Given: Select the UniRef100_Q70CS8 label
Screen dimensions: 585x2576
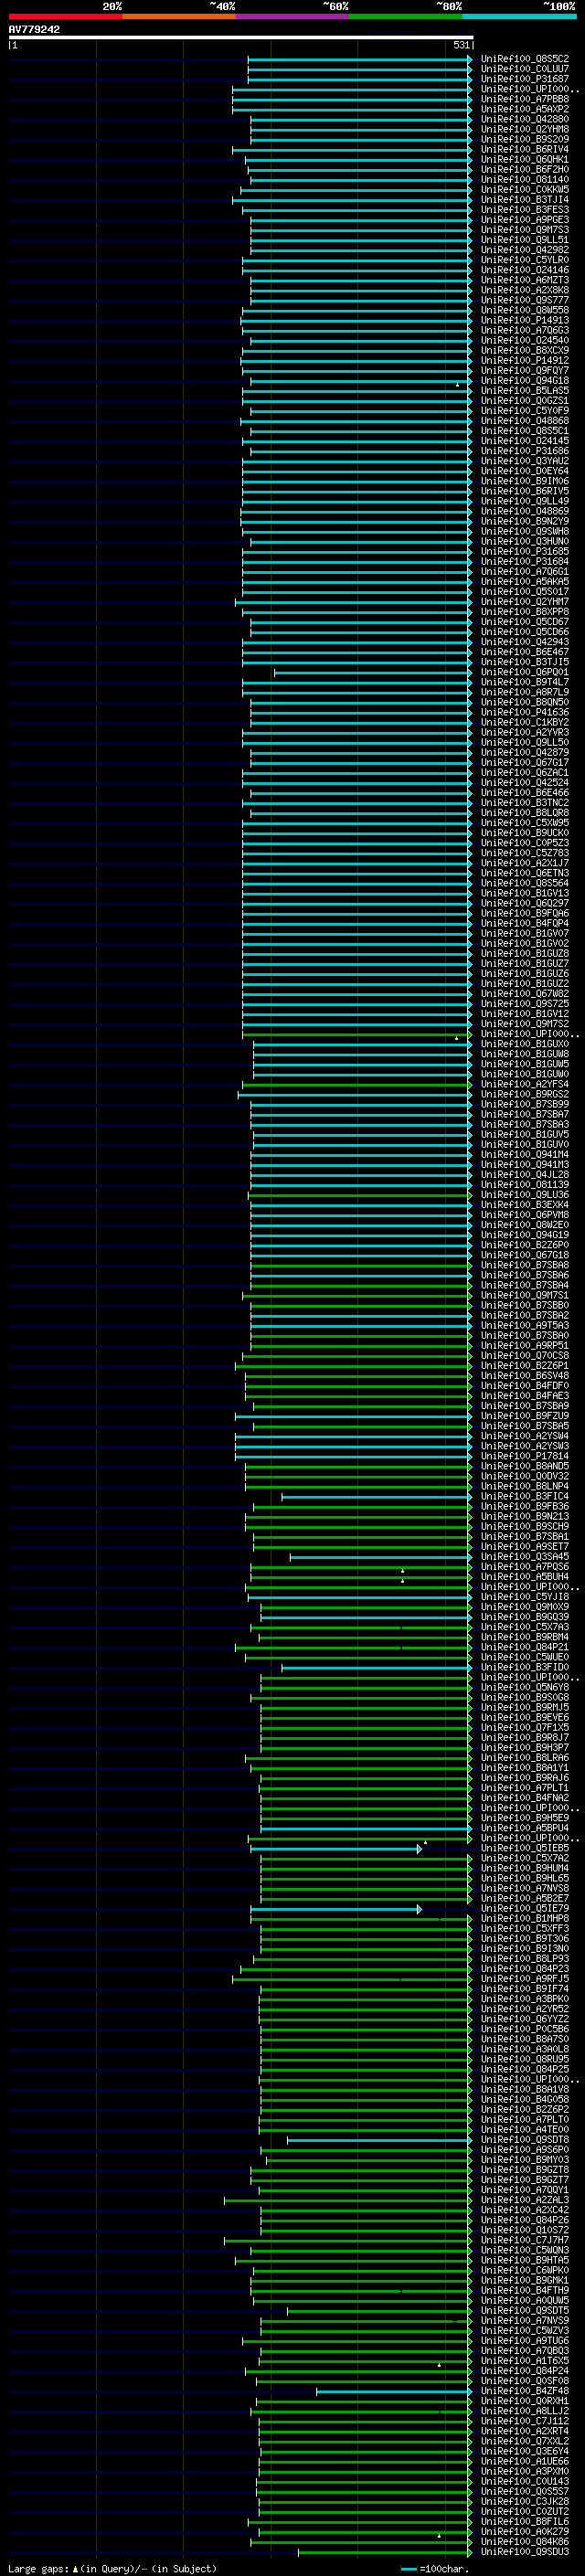Looking at the screenshot, I should [525, 1355].
